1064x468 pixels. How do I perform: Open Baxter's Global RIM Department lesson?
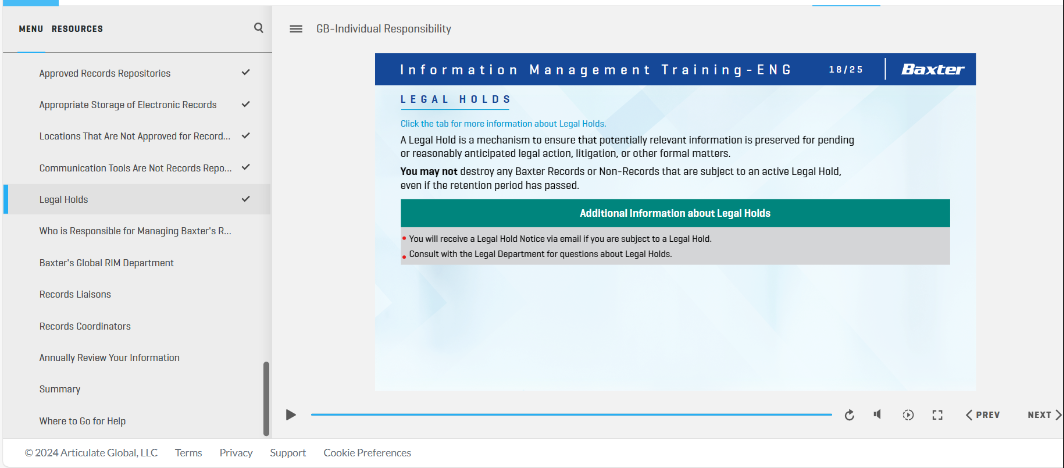(137, 262)
